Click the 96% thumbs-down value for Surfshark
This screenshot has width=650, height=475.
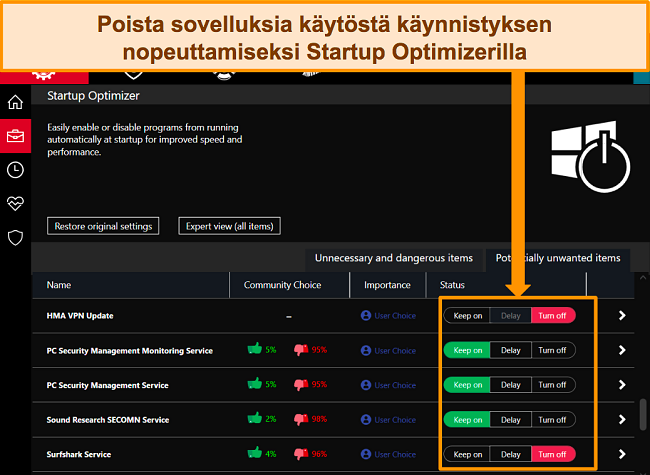(319, 454)
